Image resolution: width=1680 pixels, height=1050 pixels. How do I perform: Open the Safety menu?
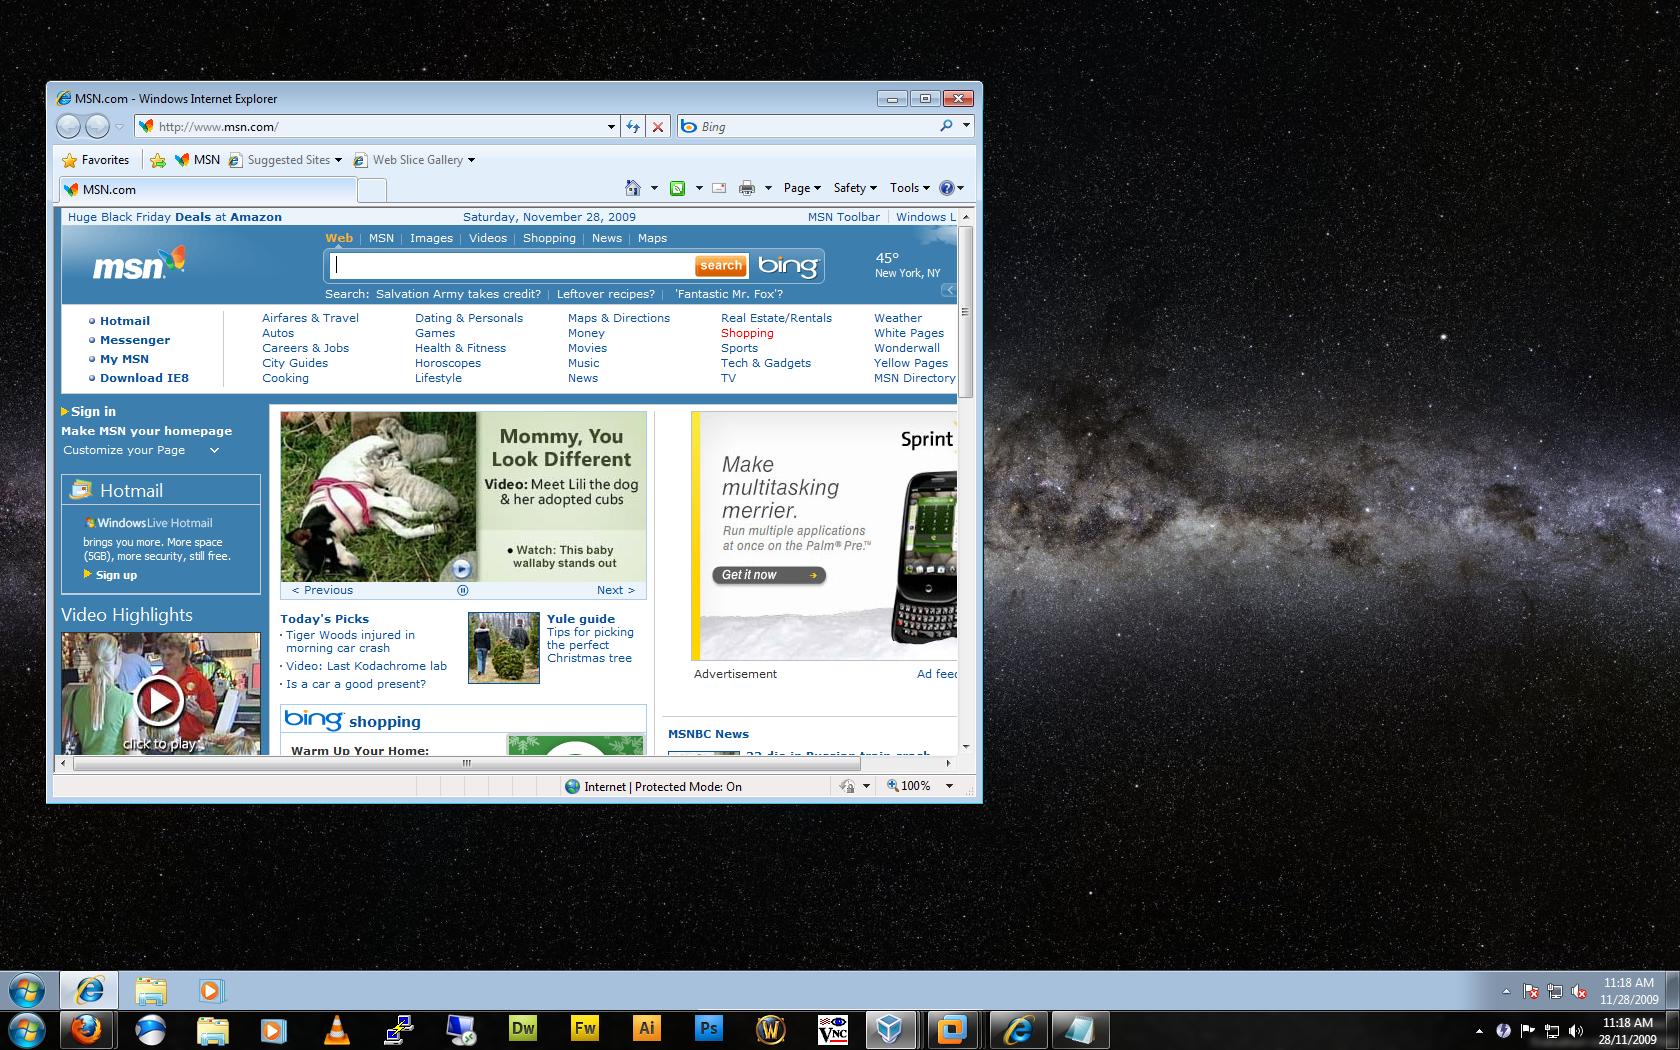click(854, 188)
